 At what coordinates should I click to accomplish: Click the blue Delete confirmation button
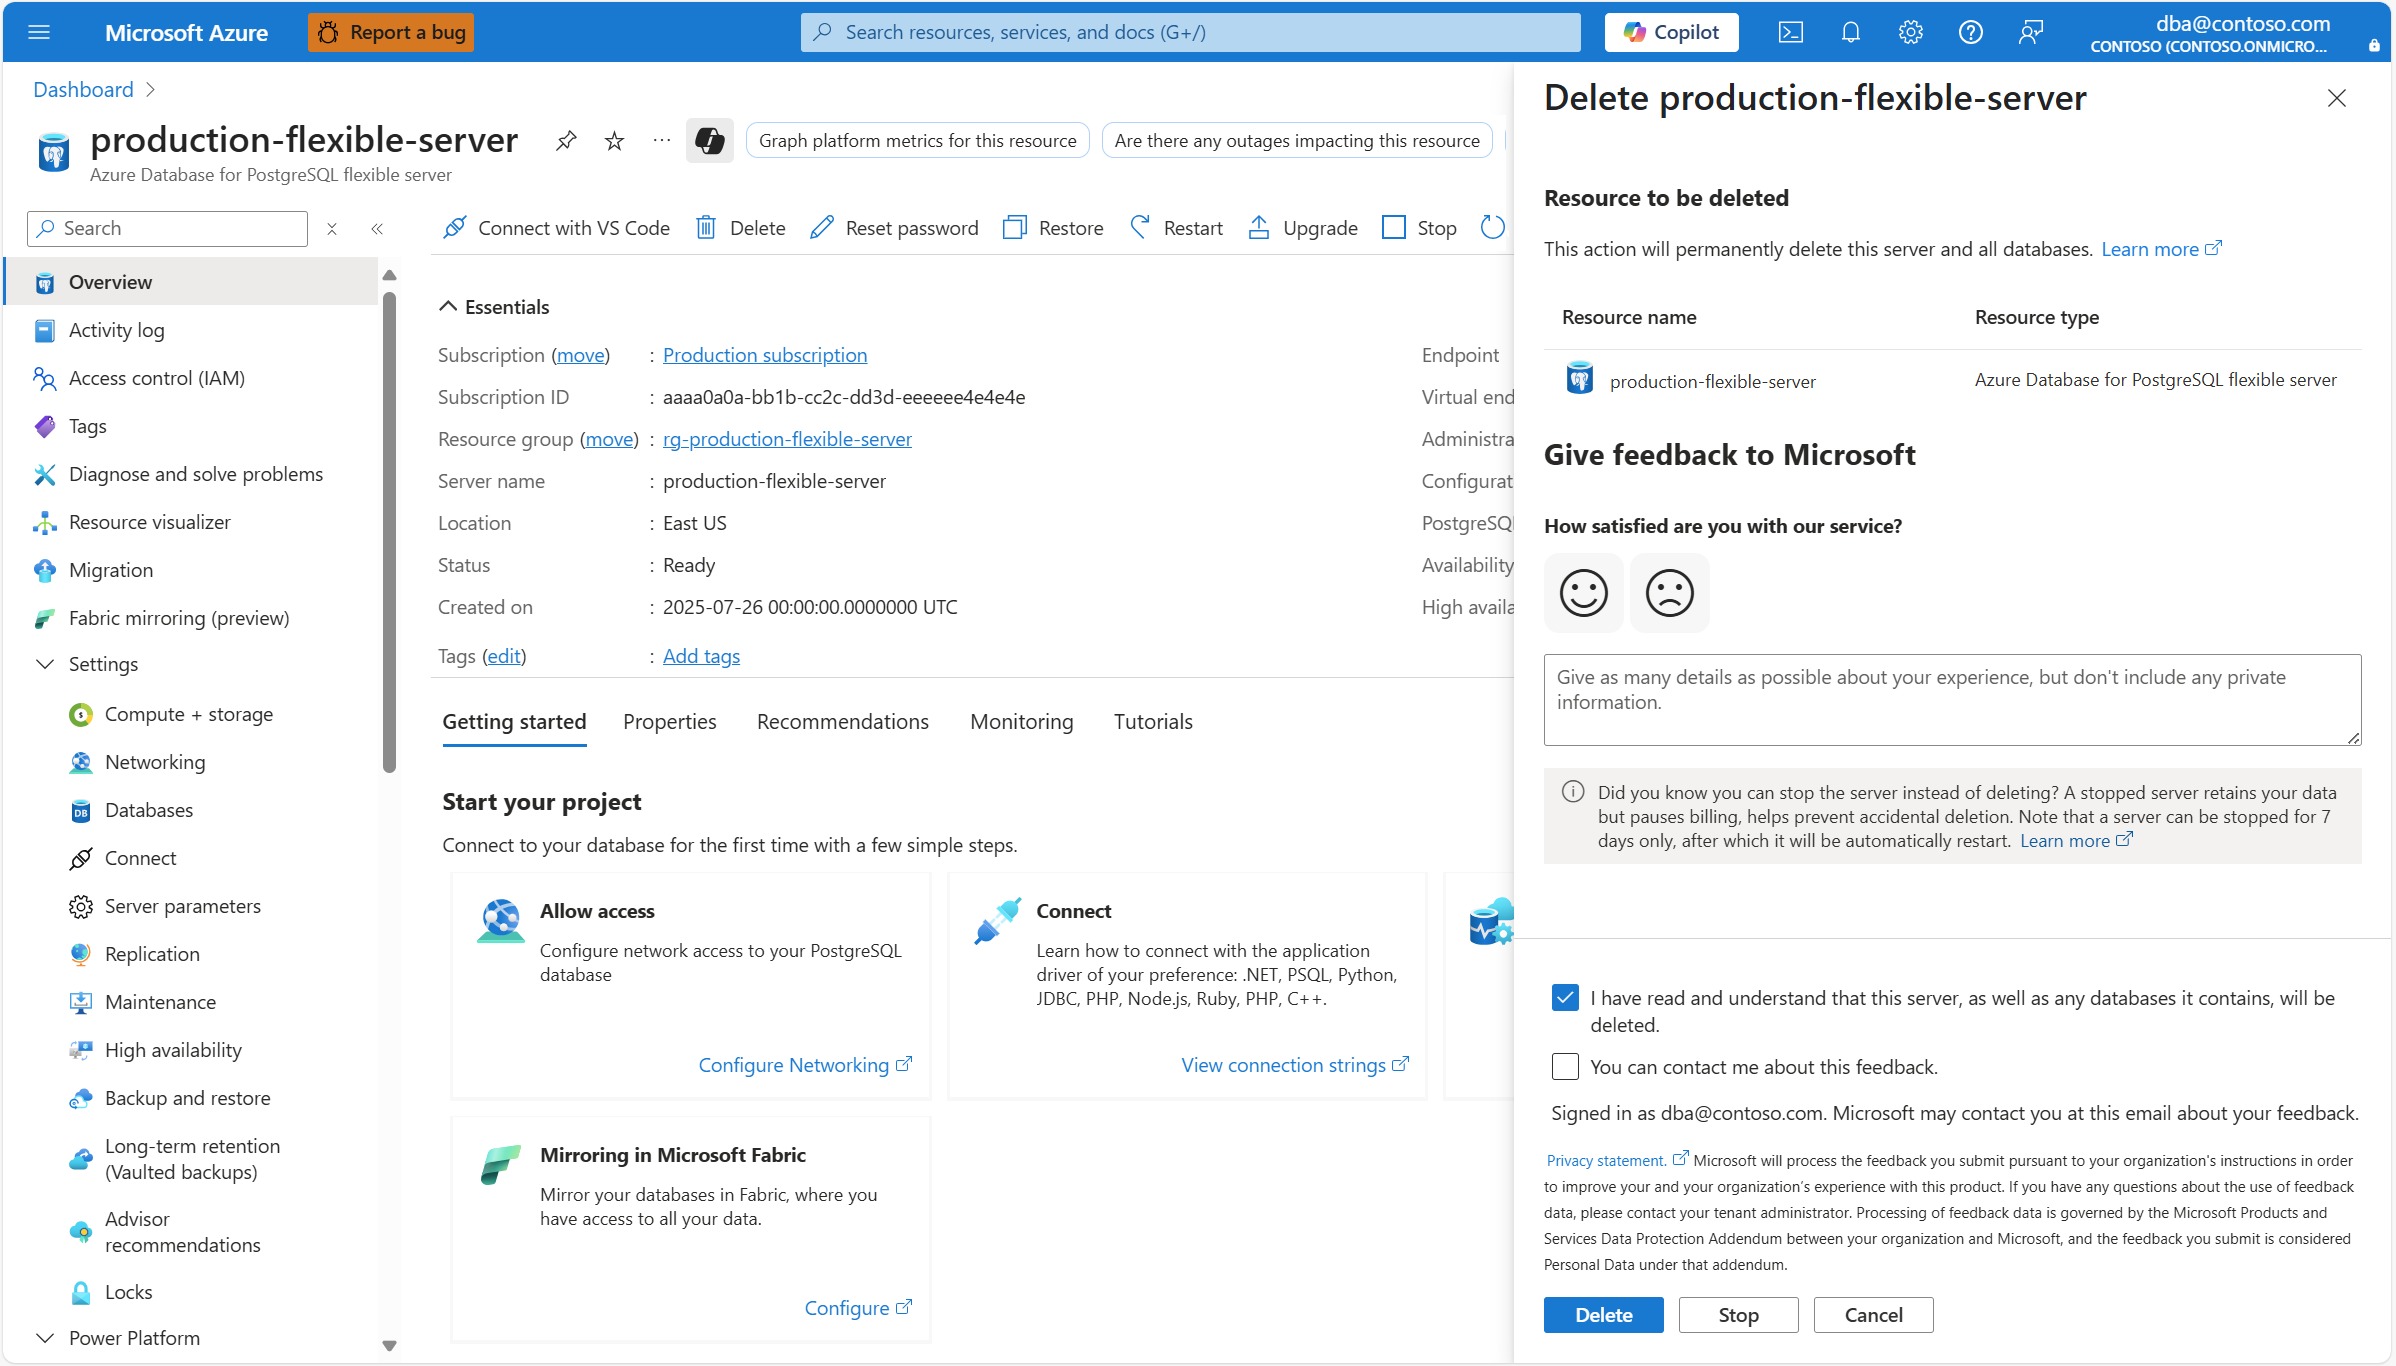1603,1315
